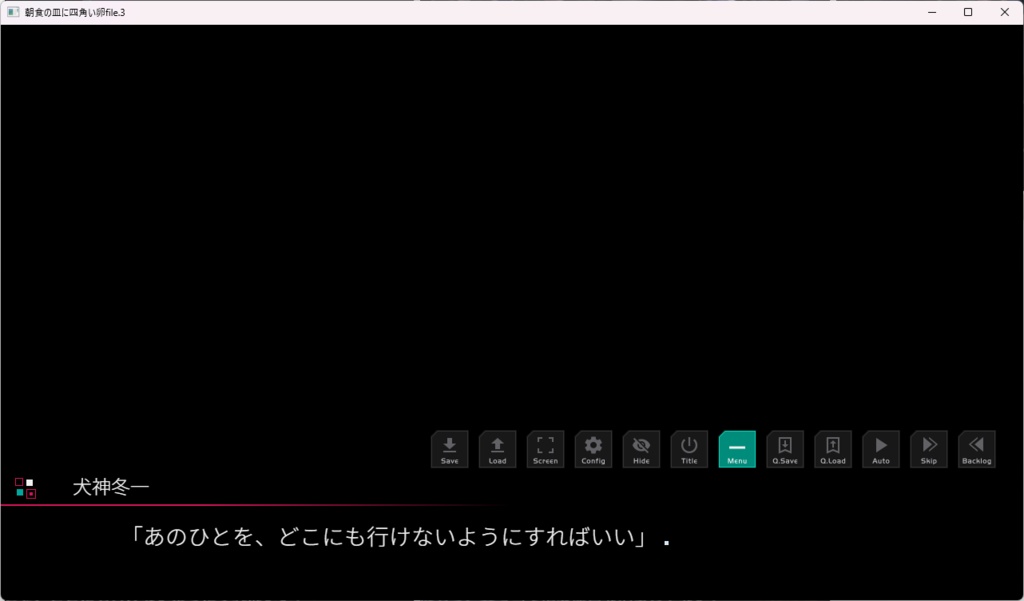The height and width of the screenshot is (601, 1024).
Task: Click the white square marker beside the namebox
Action: click(x=29, y=482)
